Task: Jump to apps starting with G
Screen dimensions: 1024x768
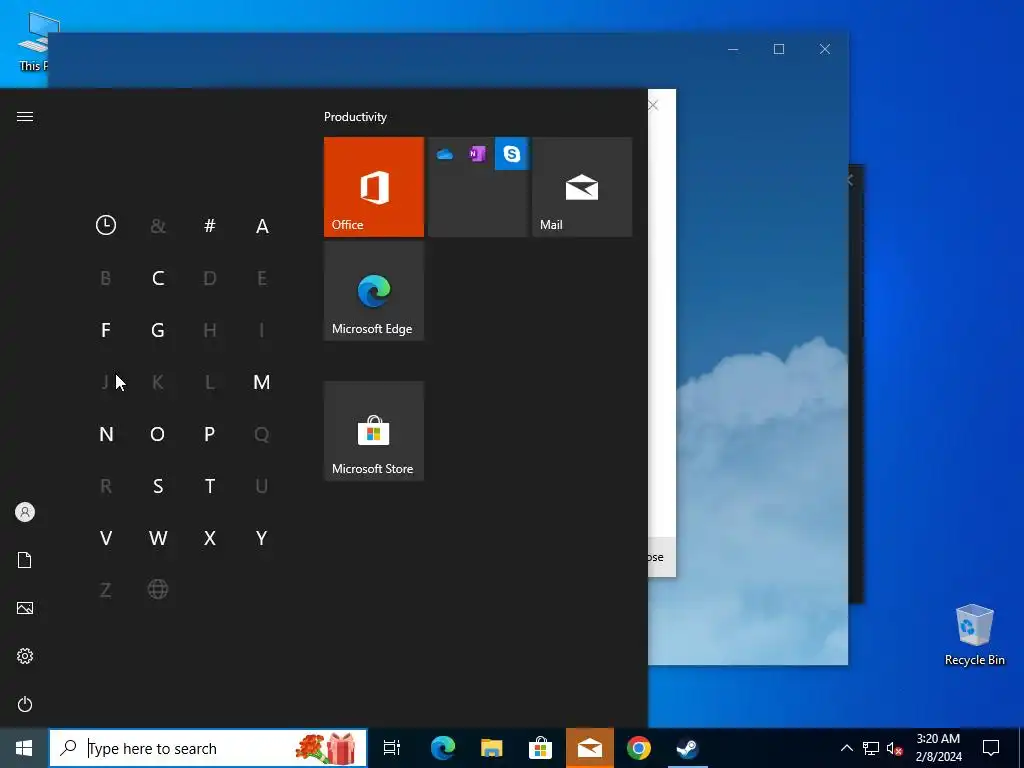Action: [157, 330]
